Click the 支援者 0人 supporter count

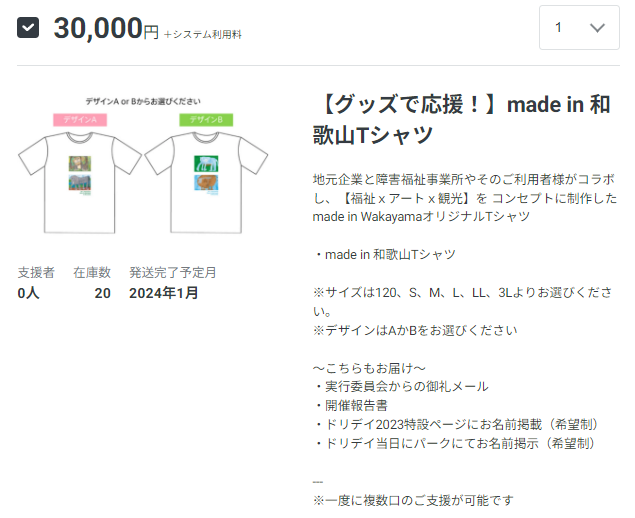[x=36, y=283]
